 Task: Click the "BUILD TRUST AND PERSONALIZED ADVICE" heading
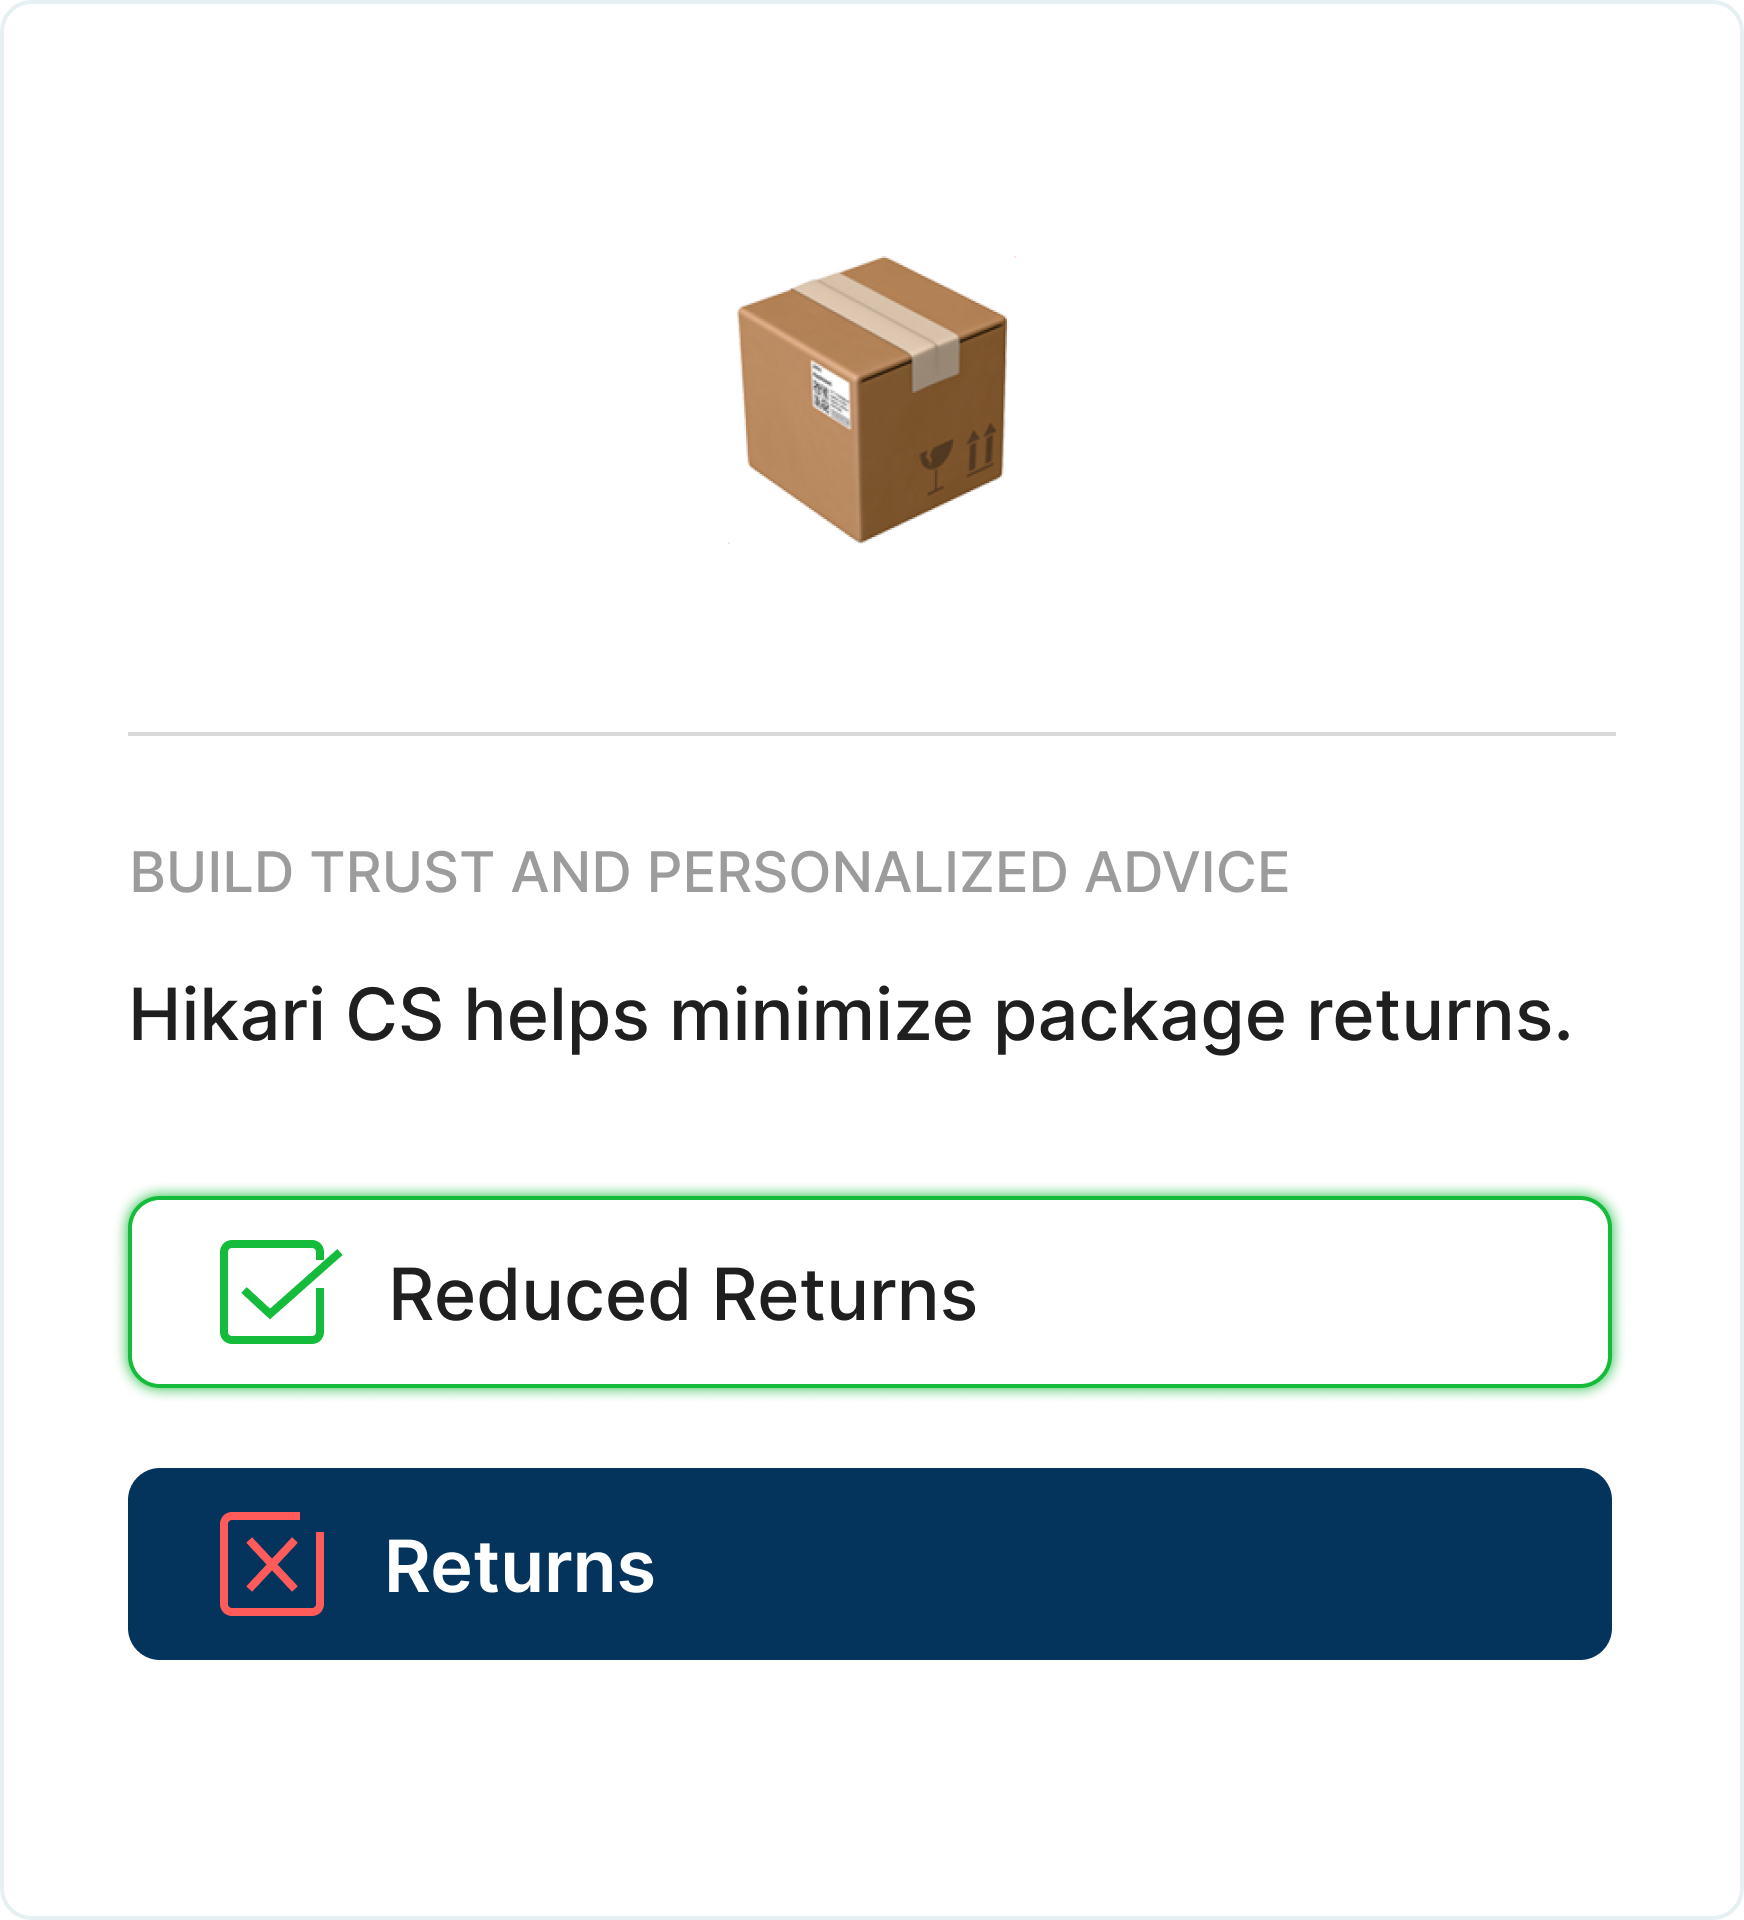[710, 872]
